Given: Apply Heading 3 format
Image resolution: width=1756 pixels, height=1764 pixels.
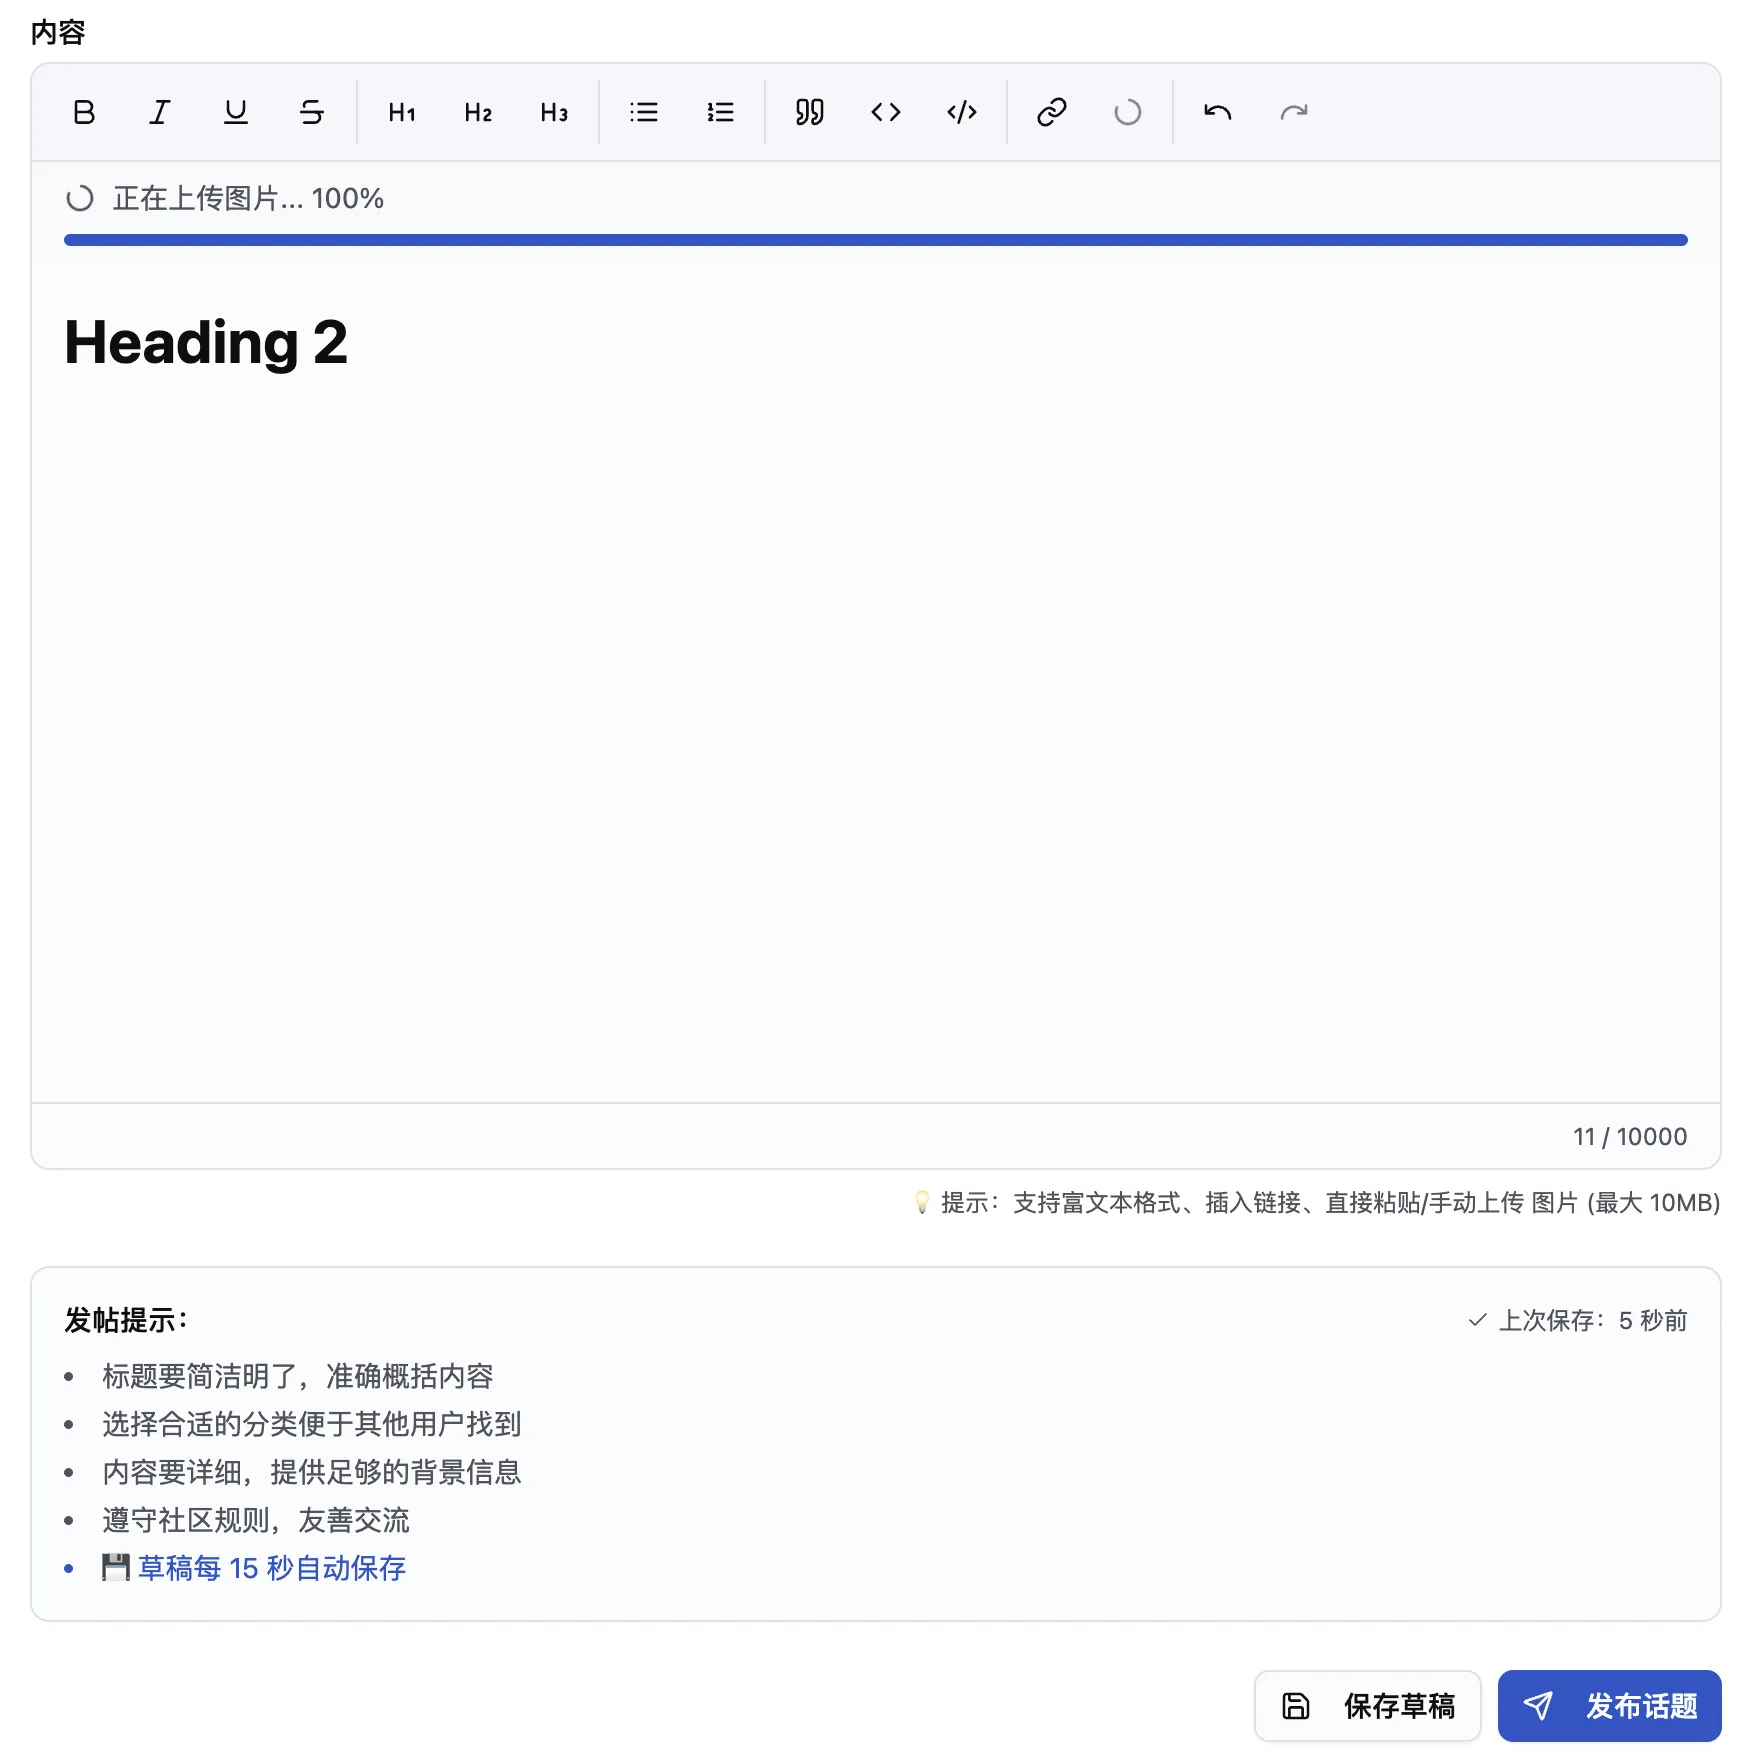Looking at the screenshot, I should [x=554, y=112].
